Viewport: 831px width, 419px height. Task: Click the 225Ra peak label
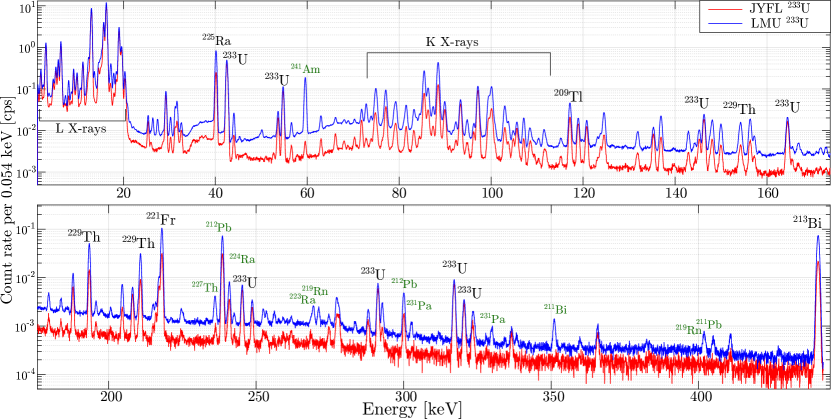[x=217, y=41]
